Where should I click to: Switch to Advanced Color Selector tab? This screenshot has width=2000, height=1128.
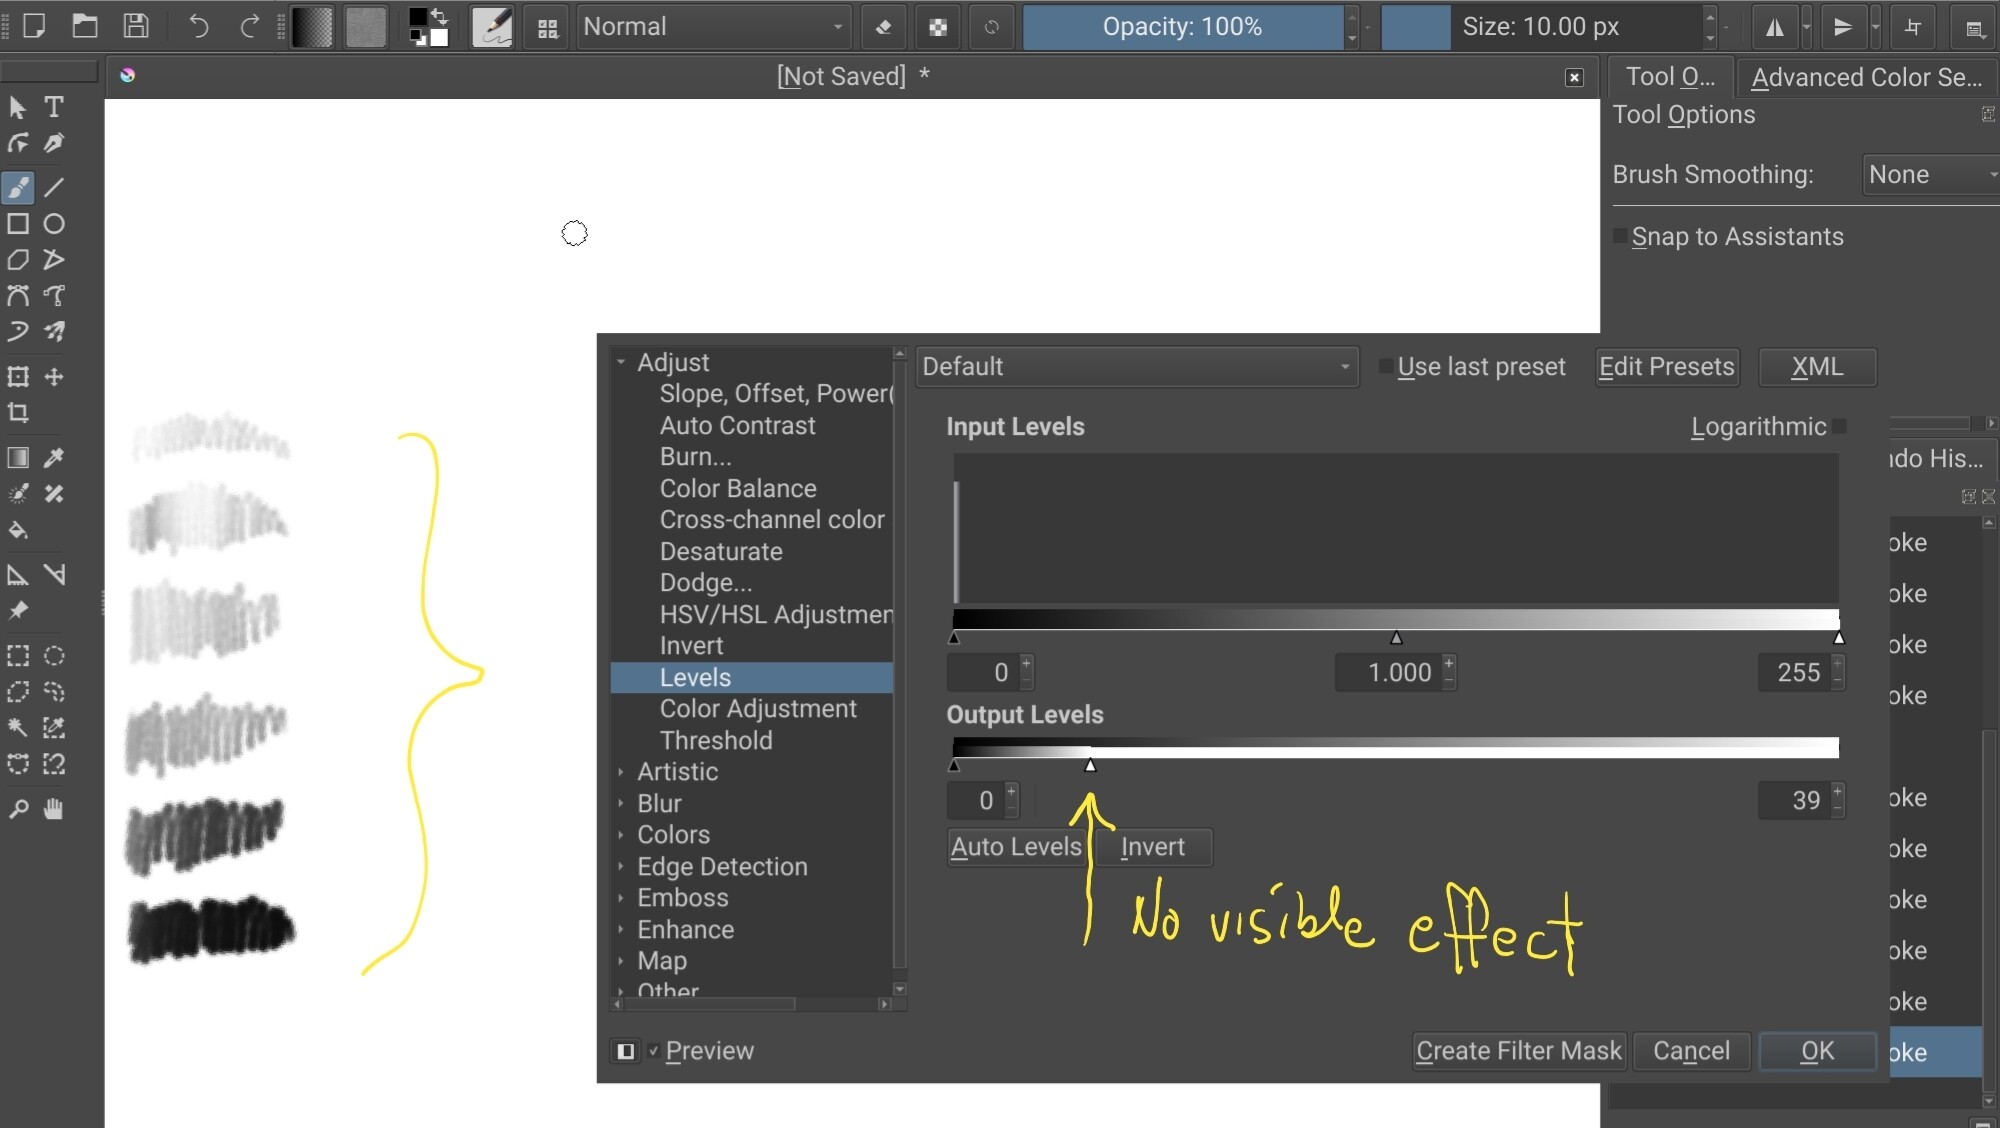tap(1865, 77)
